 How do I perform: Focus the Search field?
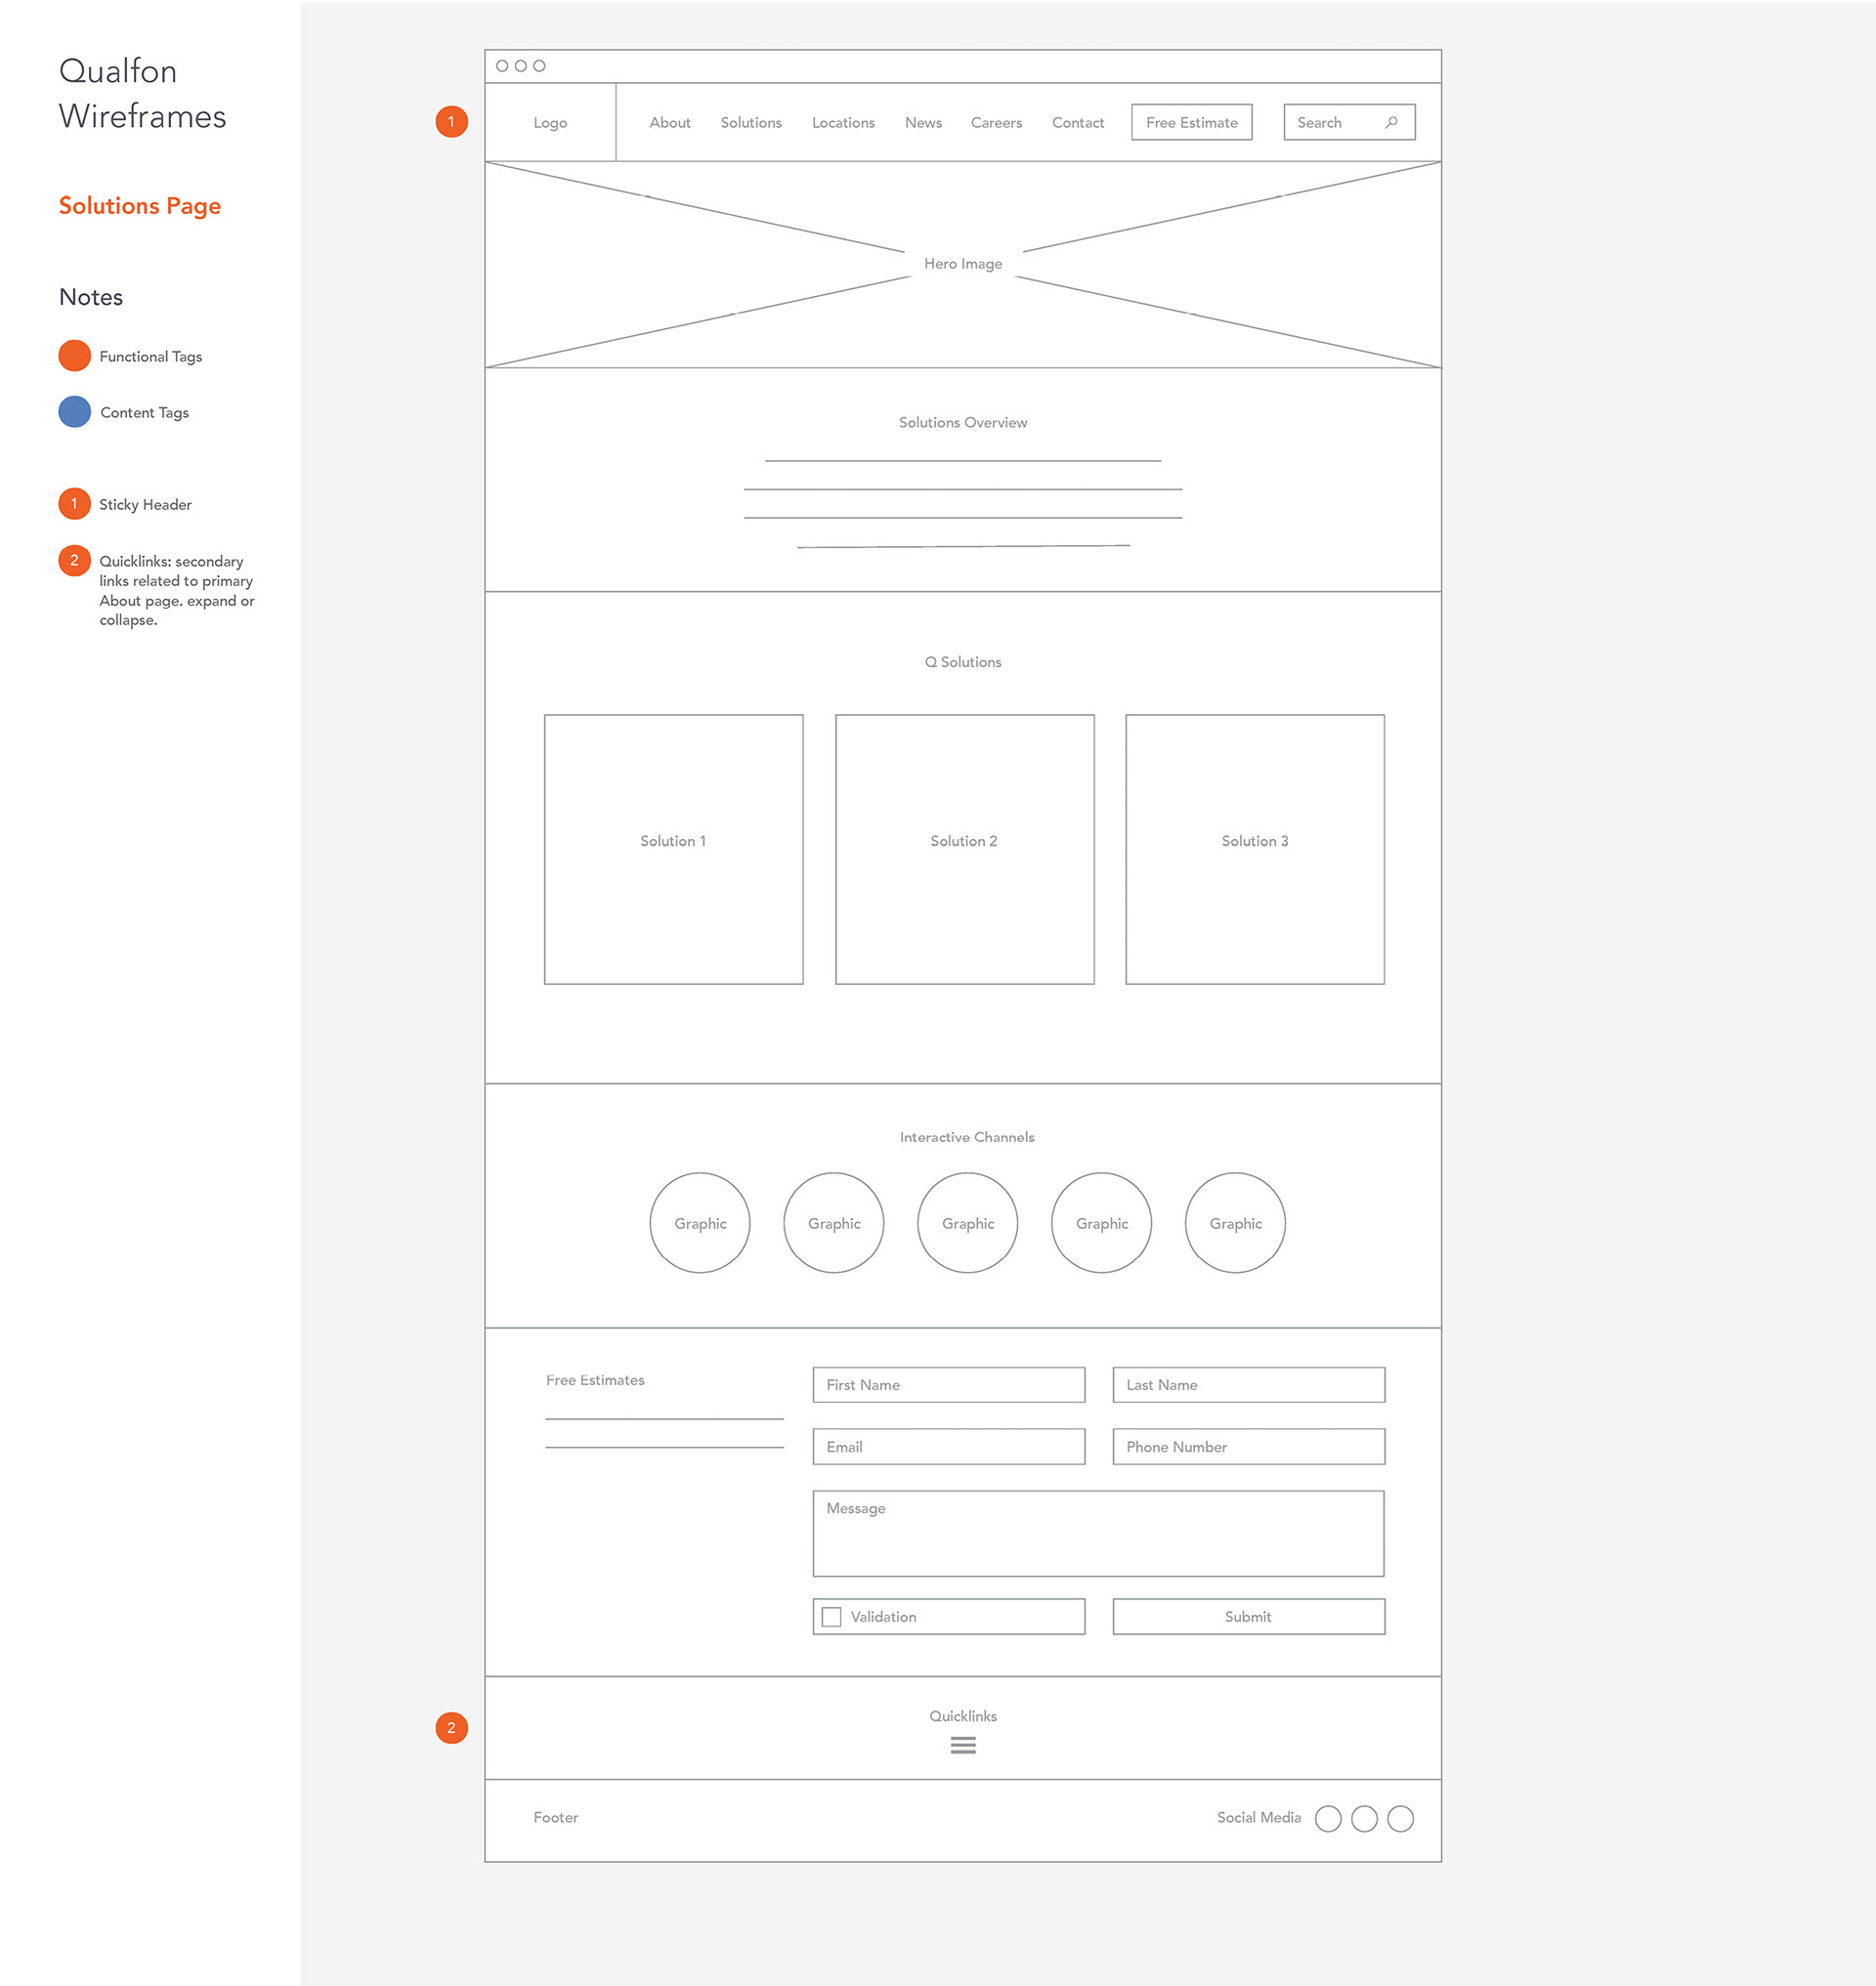coord(1349,122)
